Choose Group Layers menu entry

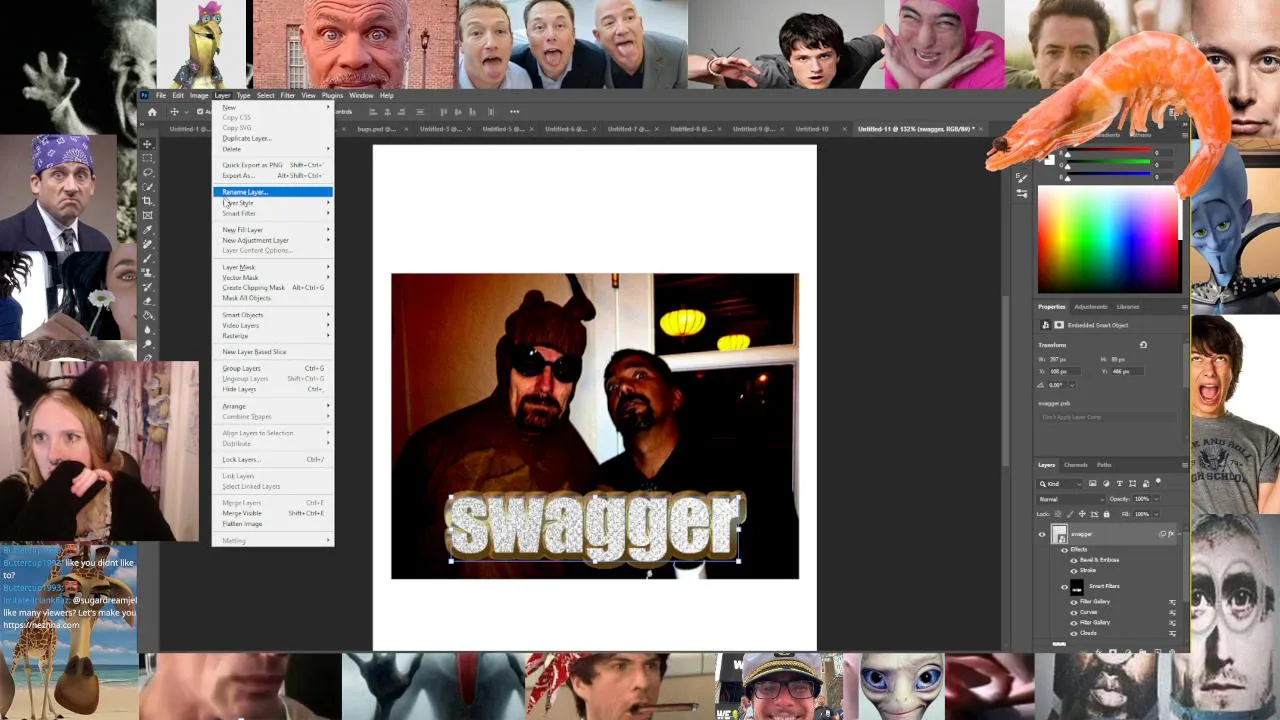click(x=272, y=368)
